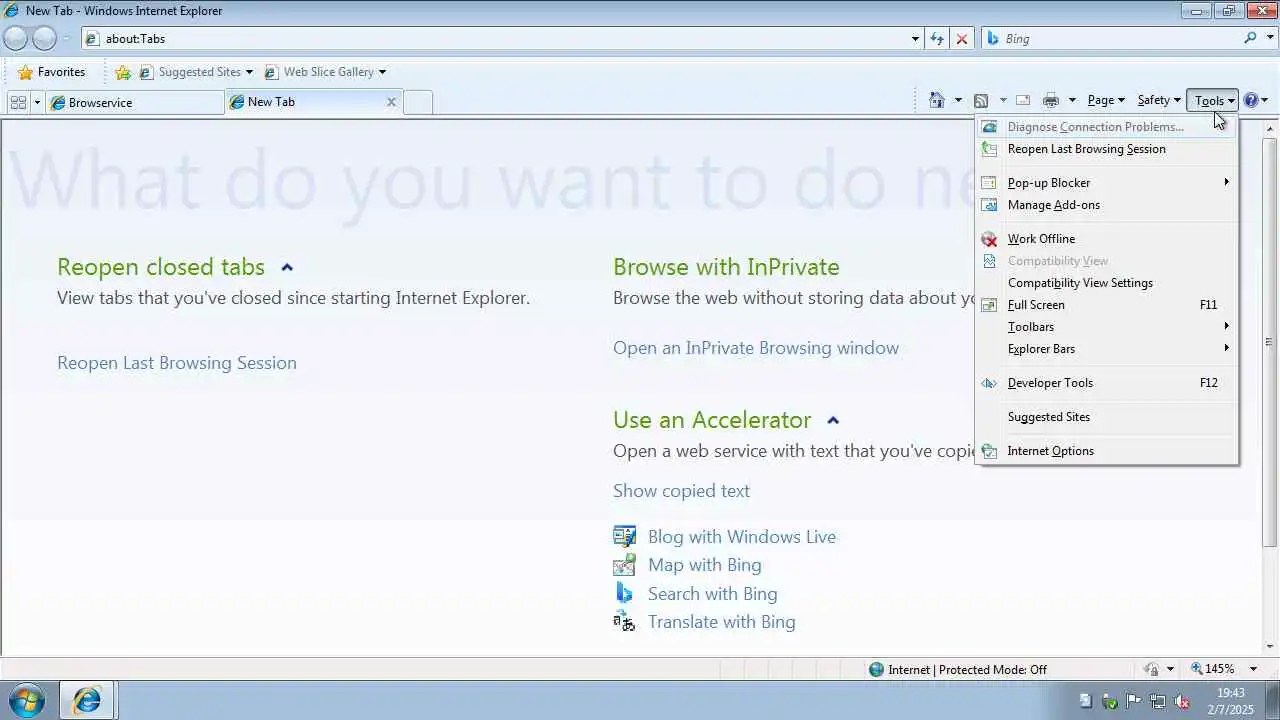Click the globe Internet zone icon

click(877, 669)
